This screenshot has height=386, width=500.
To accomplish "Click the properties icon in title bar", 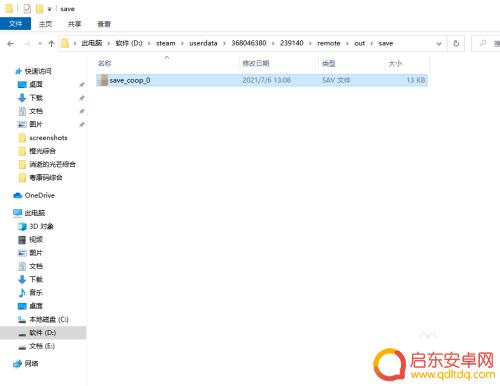I will (x=27, y=9).
